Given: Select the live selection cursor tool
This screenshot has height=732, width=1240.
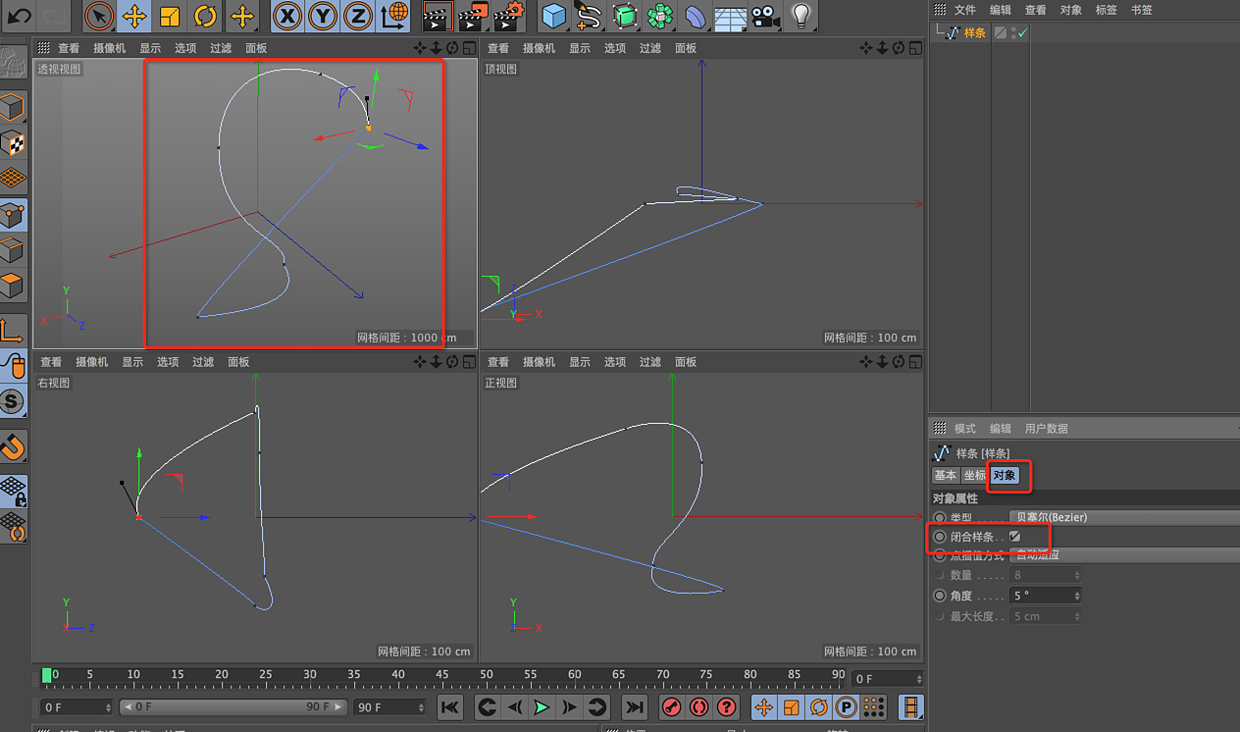Looking at the screenshot, I should [x=98, y=15].
